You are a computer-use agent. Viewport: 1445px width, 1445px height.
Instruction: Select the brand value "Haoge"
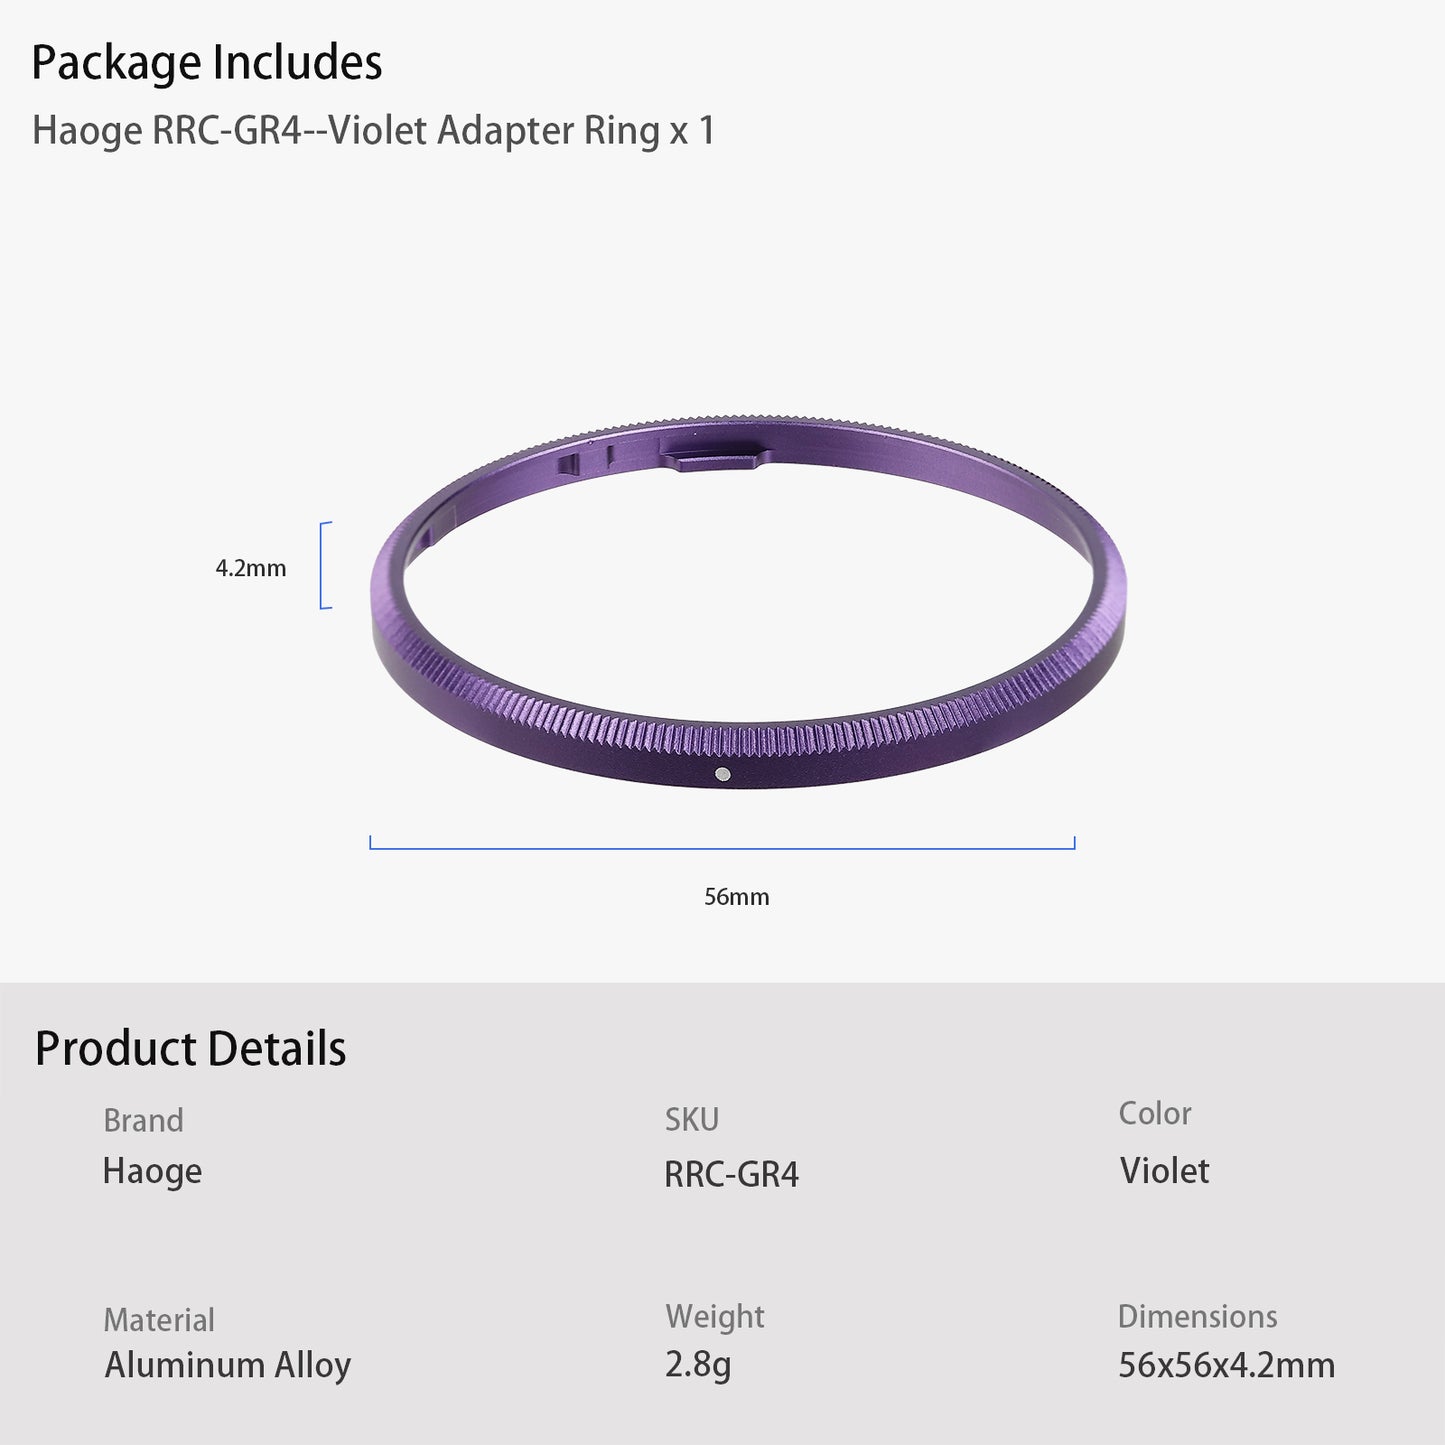pyautogui.click(x=152, y=1171)
